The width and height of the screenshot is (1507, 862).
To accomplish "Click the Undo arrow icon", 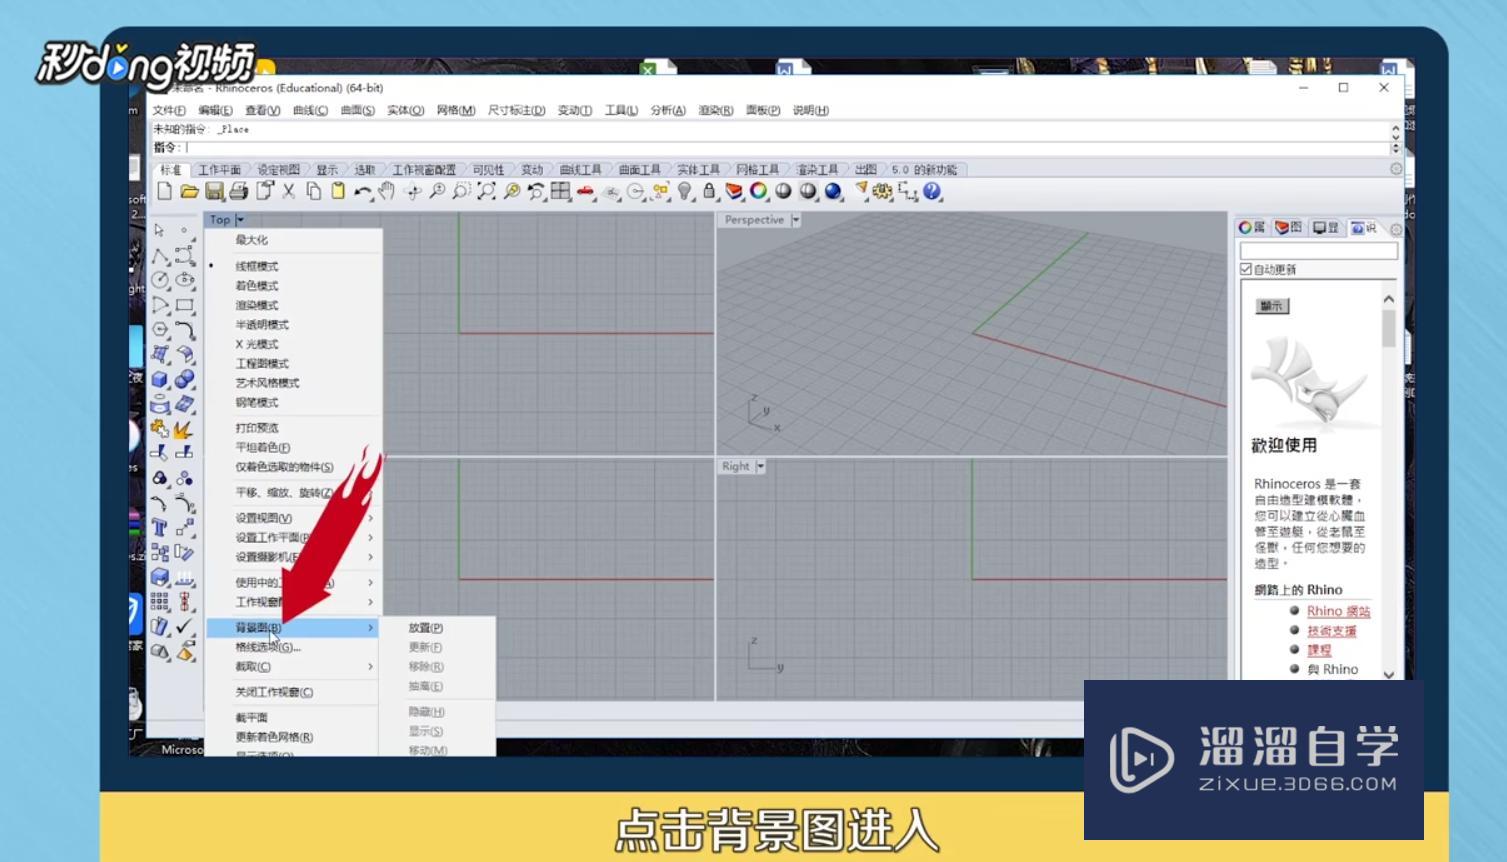I will coord(362,191).
